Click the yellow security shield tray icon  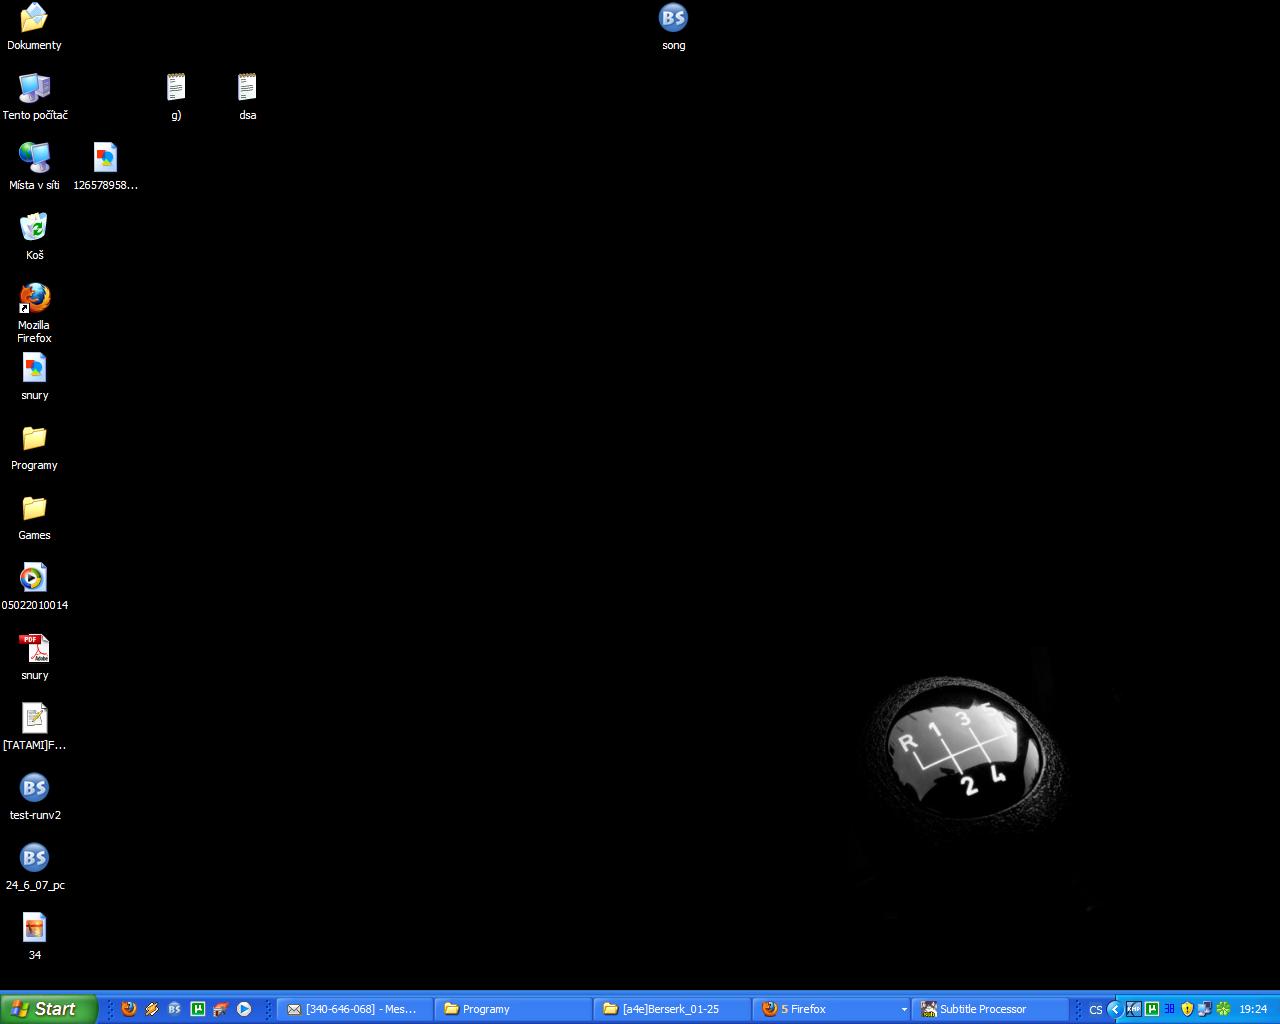tap(1187, 1009)
